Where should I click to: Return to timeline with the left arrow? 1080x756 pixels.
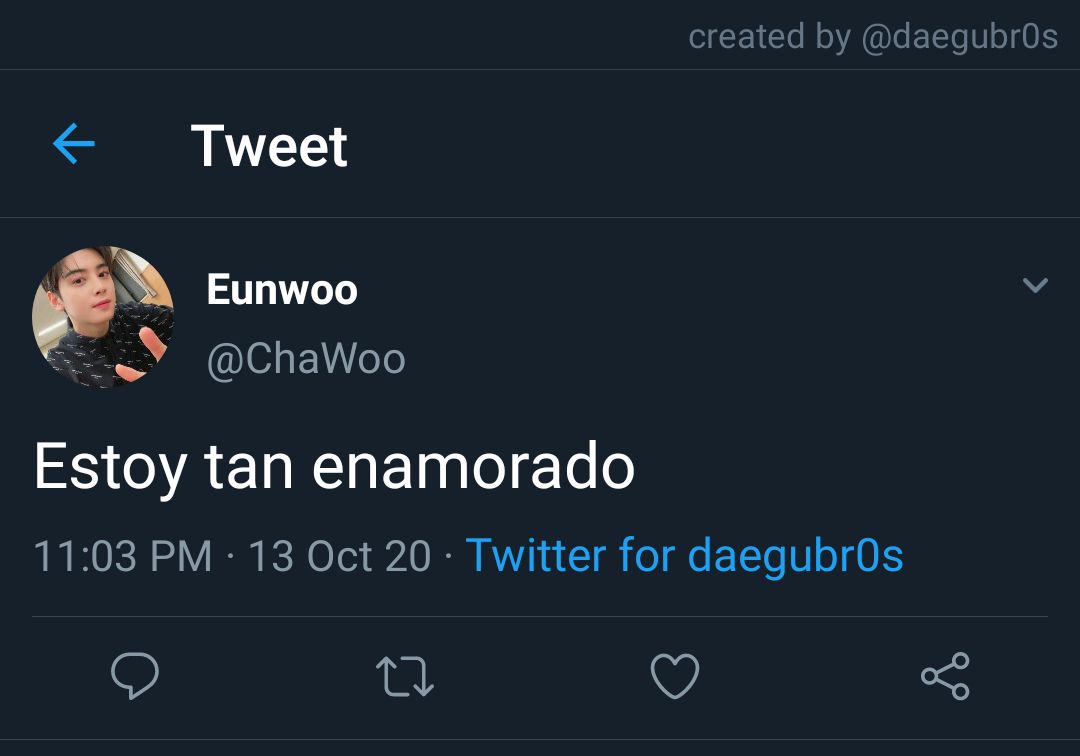click(x=74, y=144)
